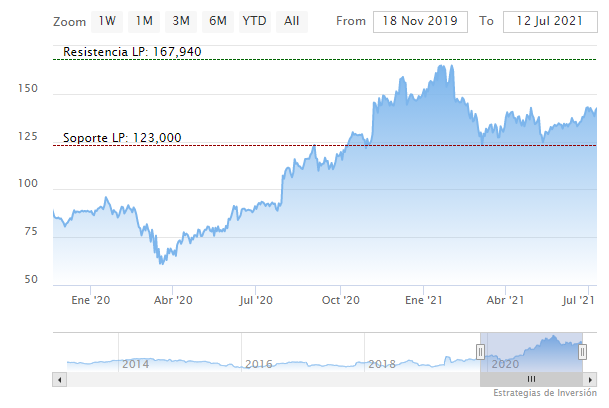Click the Soporte LP: 123,000 label

(121, 138)
